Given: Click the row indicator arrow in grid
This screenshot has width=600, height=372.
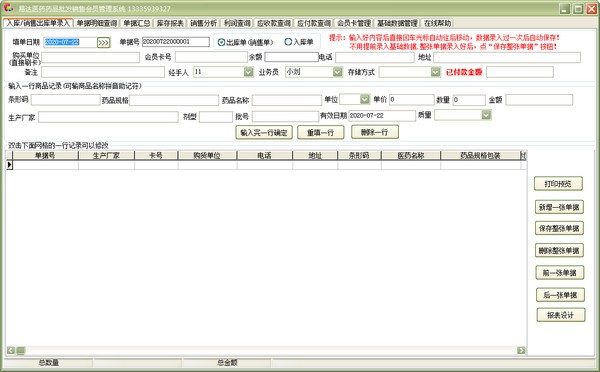Looking at the screenshot, I should [9, 165].
